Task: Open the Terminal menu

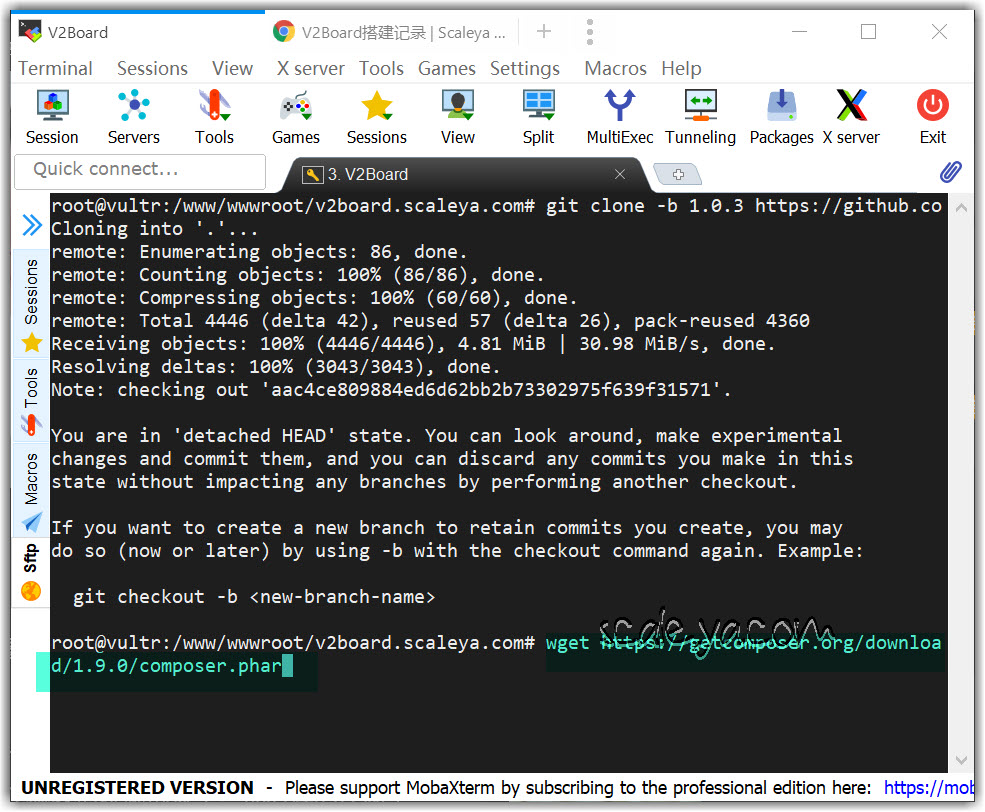Action: pos(55,68)
